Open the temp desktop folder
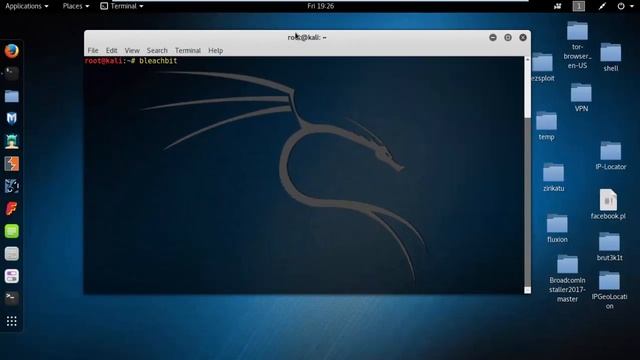The image size is (640, 360). click(546, 126)
